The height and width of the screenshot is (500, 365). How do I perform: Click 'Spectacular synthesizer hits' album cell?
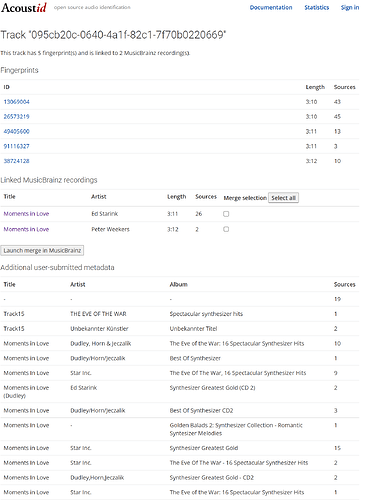point(206,314)
